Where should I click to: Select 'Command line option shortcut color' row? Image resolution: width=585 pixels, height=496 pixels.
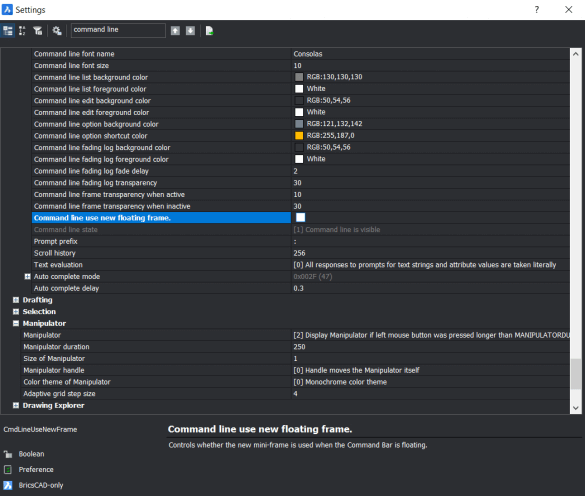(300, 136)
